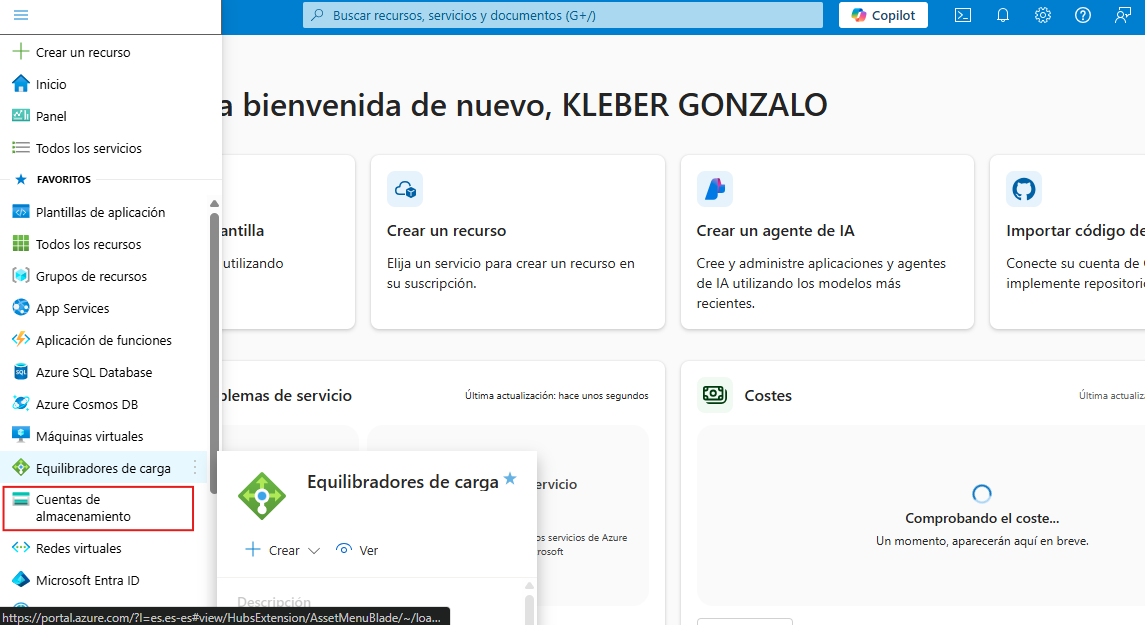Open the notifications bell

click(1003, 15)
